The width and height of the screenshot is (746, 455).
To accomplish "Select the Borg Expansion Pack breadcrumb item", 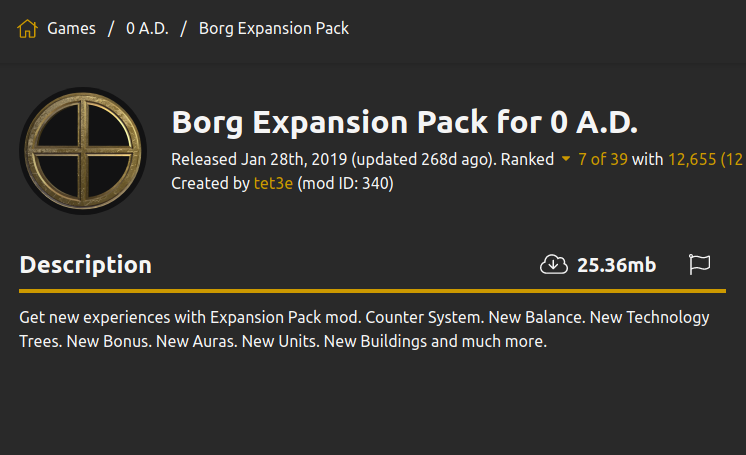I will point(274,29).
